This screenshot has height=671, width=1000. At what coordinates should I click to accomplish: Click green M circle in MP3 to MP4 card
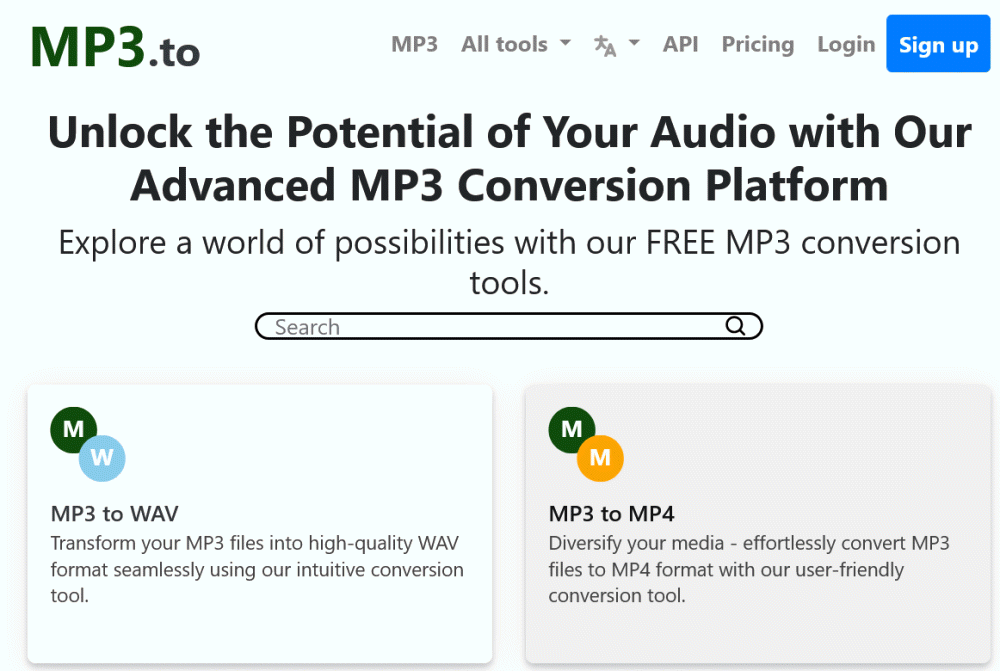572,430
